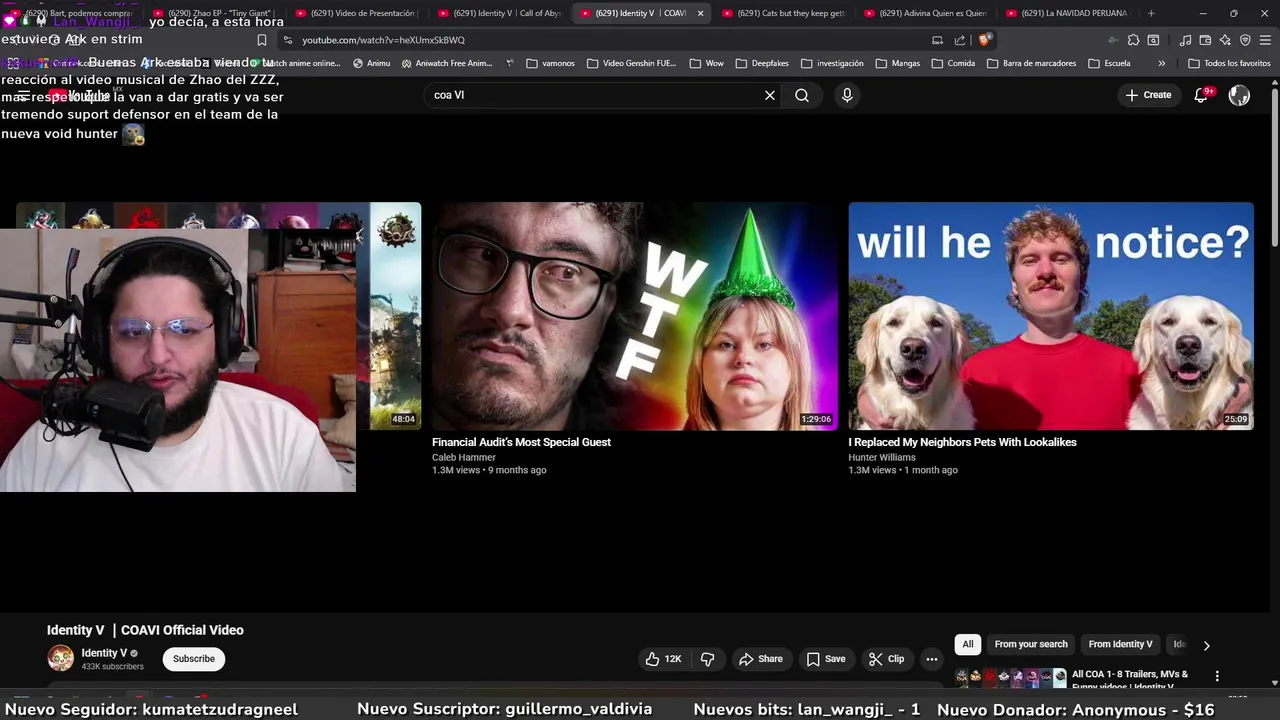Screen dimensions: 1280x720
Task: Click the Save button
Action: pos(826,659)
